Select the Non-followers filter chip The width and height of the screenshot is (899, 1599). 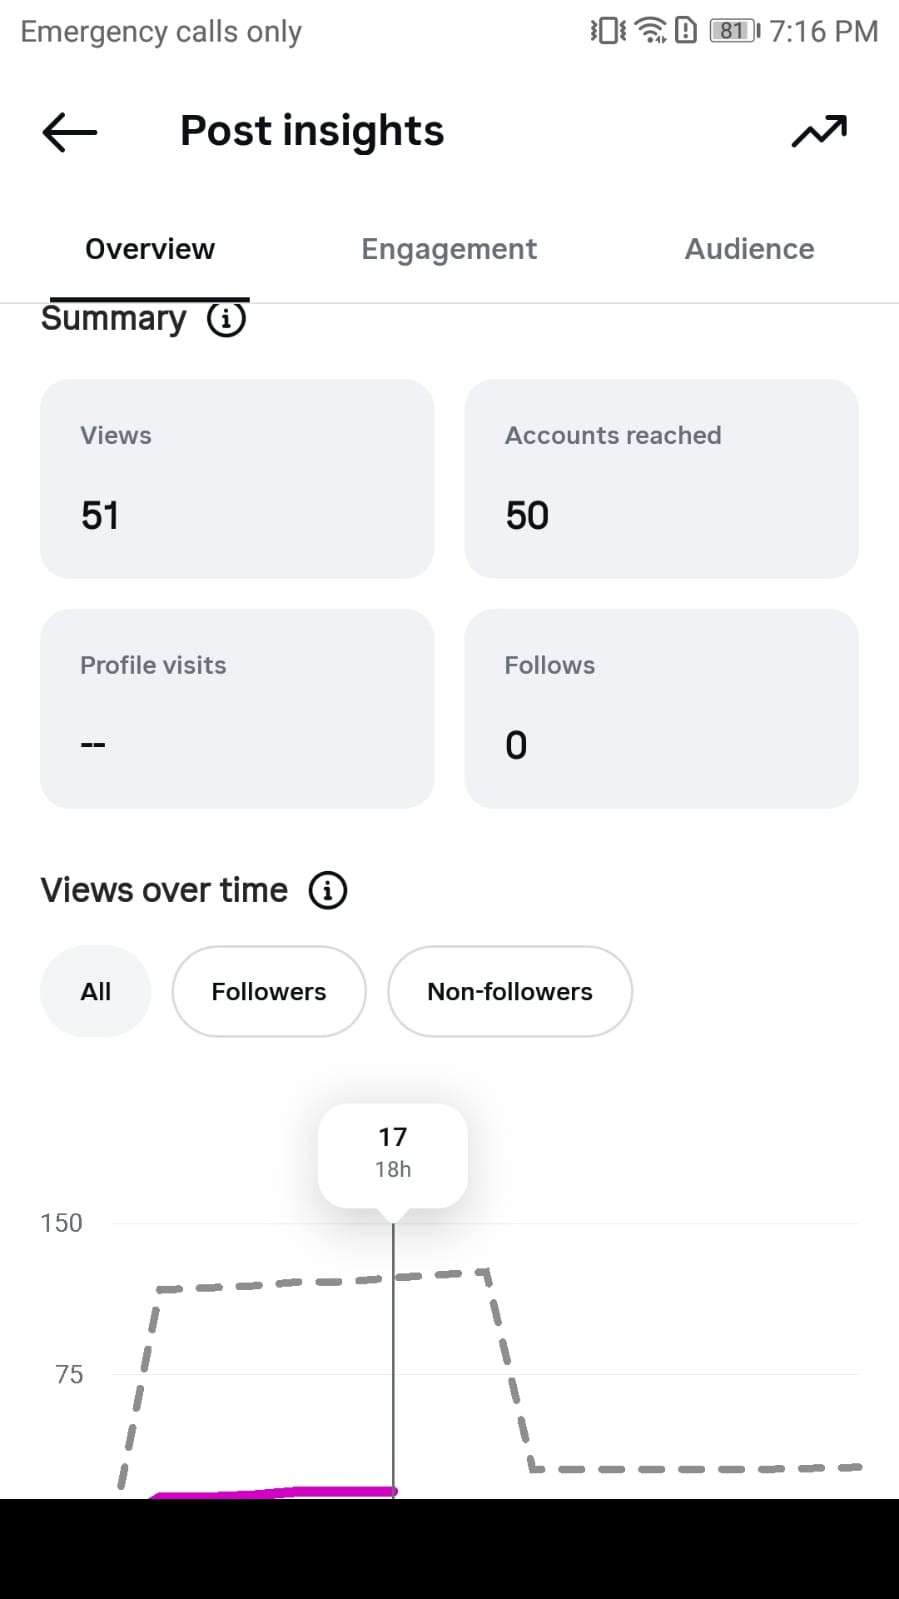point(510,991)
